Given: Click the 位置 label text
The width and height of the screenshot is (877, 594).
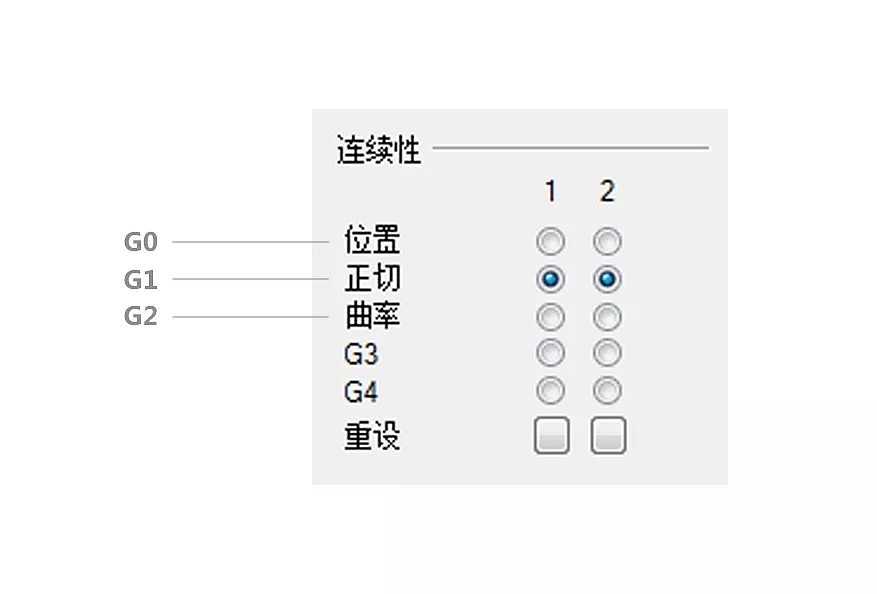Looking at the screenshot, I should tap(372, 241).
